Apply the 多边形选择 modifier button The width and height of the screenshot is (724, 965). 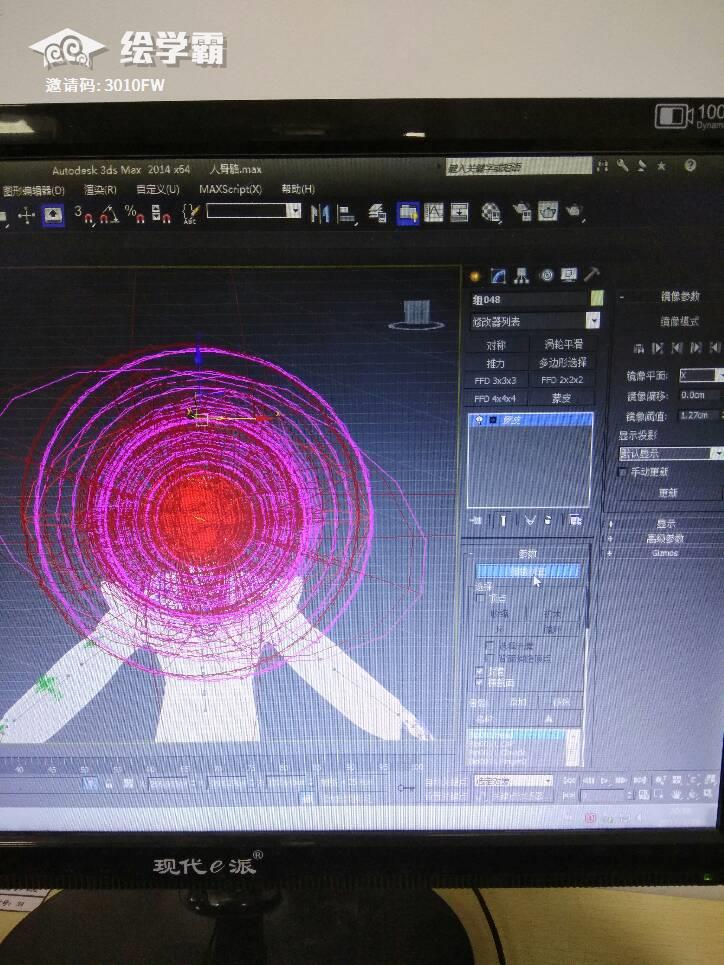pos(563,362)
